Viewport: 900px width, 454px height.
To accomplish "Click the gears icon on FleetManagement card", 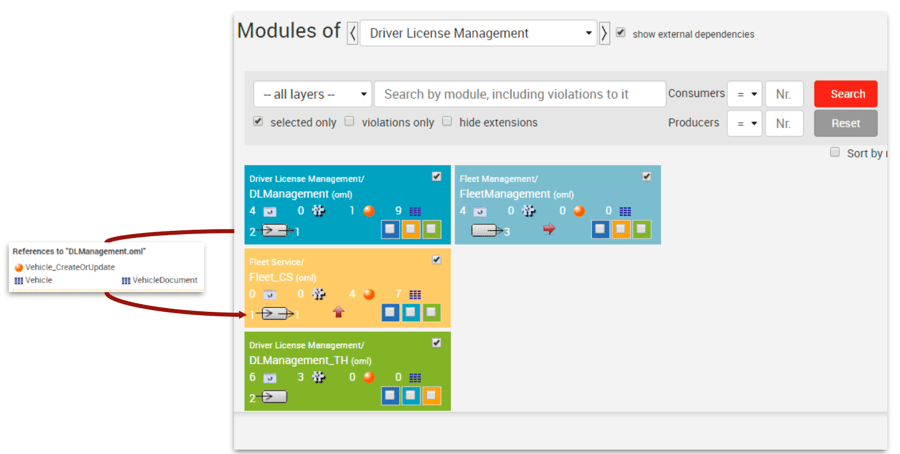I will 529,211.
